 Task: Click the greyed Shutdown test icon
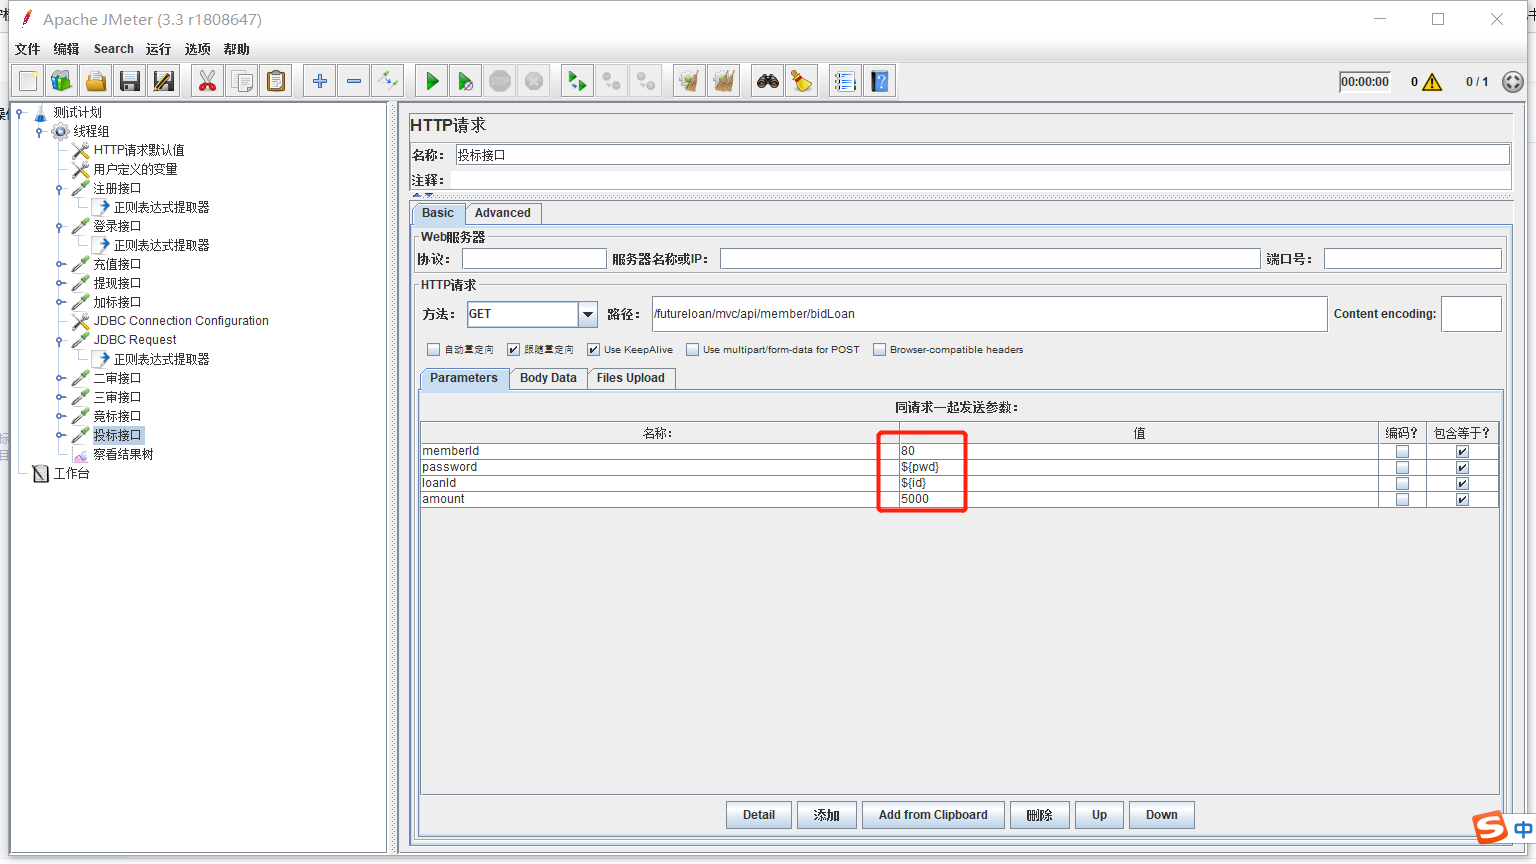(x=534, y=81)
